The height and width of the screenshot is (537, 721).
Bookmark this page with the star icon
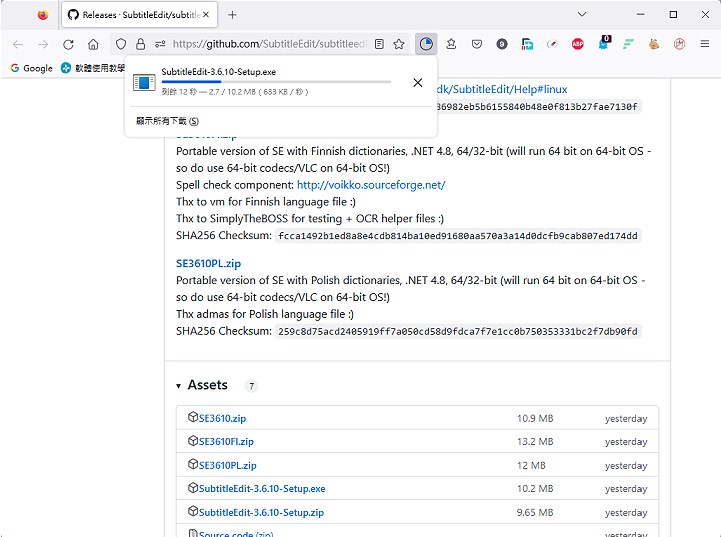coord(399,44)
